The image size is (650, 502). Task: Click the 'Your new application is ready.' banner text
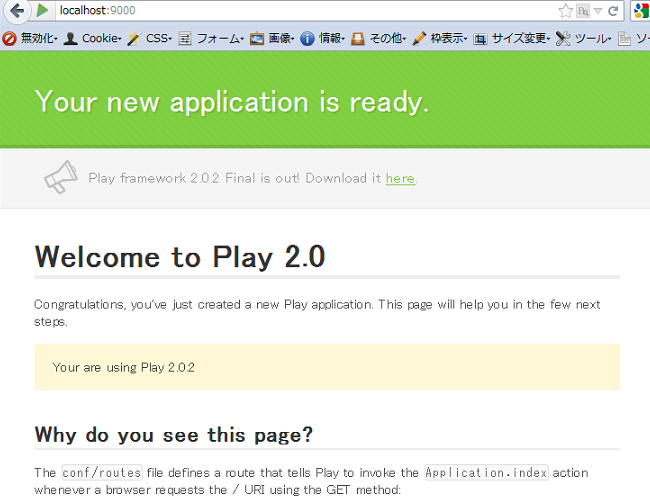pyautogui.click(x=232, y=102)
